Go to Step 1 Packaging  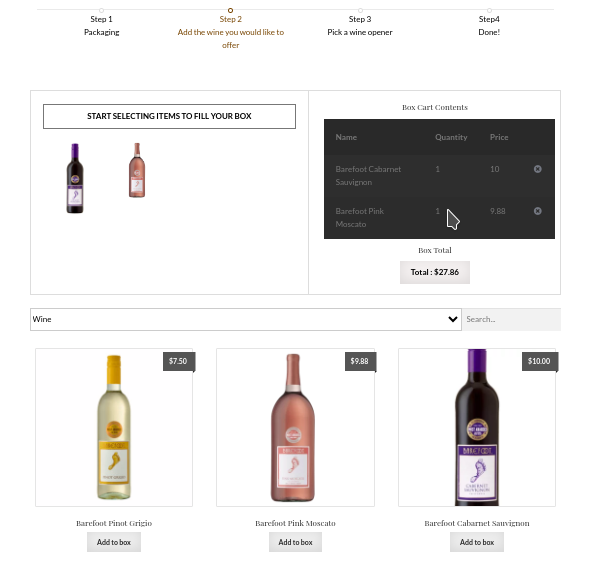pyautogui.click(x=102, y=25)
